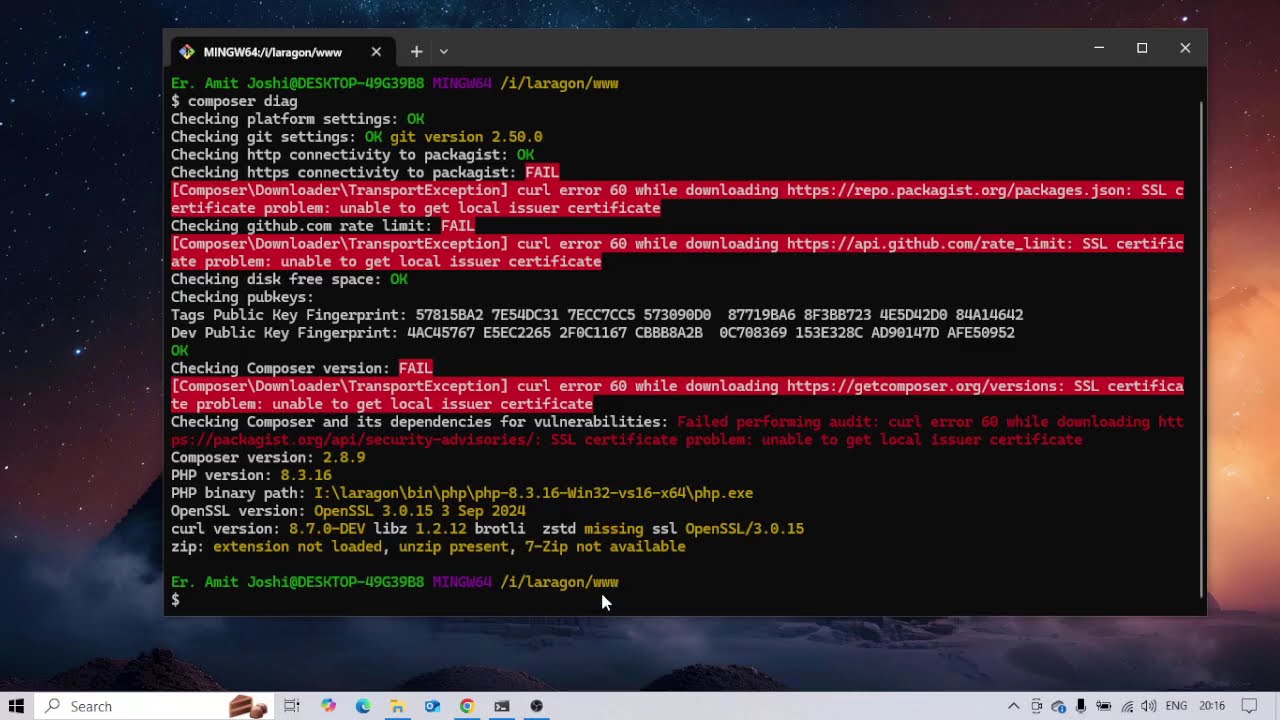Click the 'PHP version: 8.3.16' line
This screenshot has height=720, width=1280.
point(251,475)
